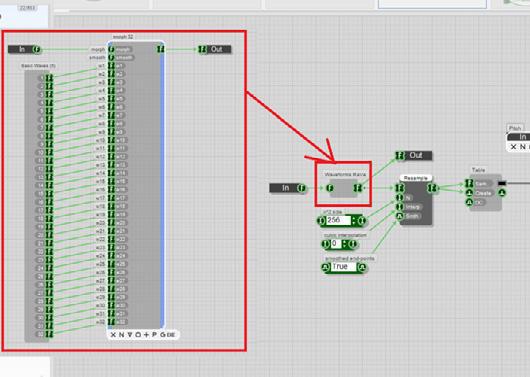Select the Table module body
530x377 pixels.
click(485, 193)
